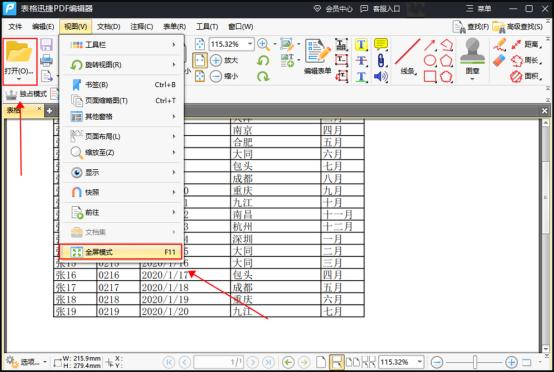Toggle two-page continuous layout in status bar
The image size is (554, 372).
pyautogui.click(x=369, y=362)
